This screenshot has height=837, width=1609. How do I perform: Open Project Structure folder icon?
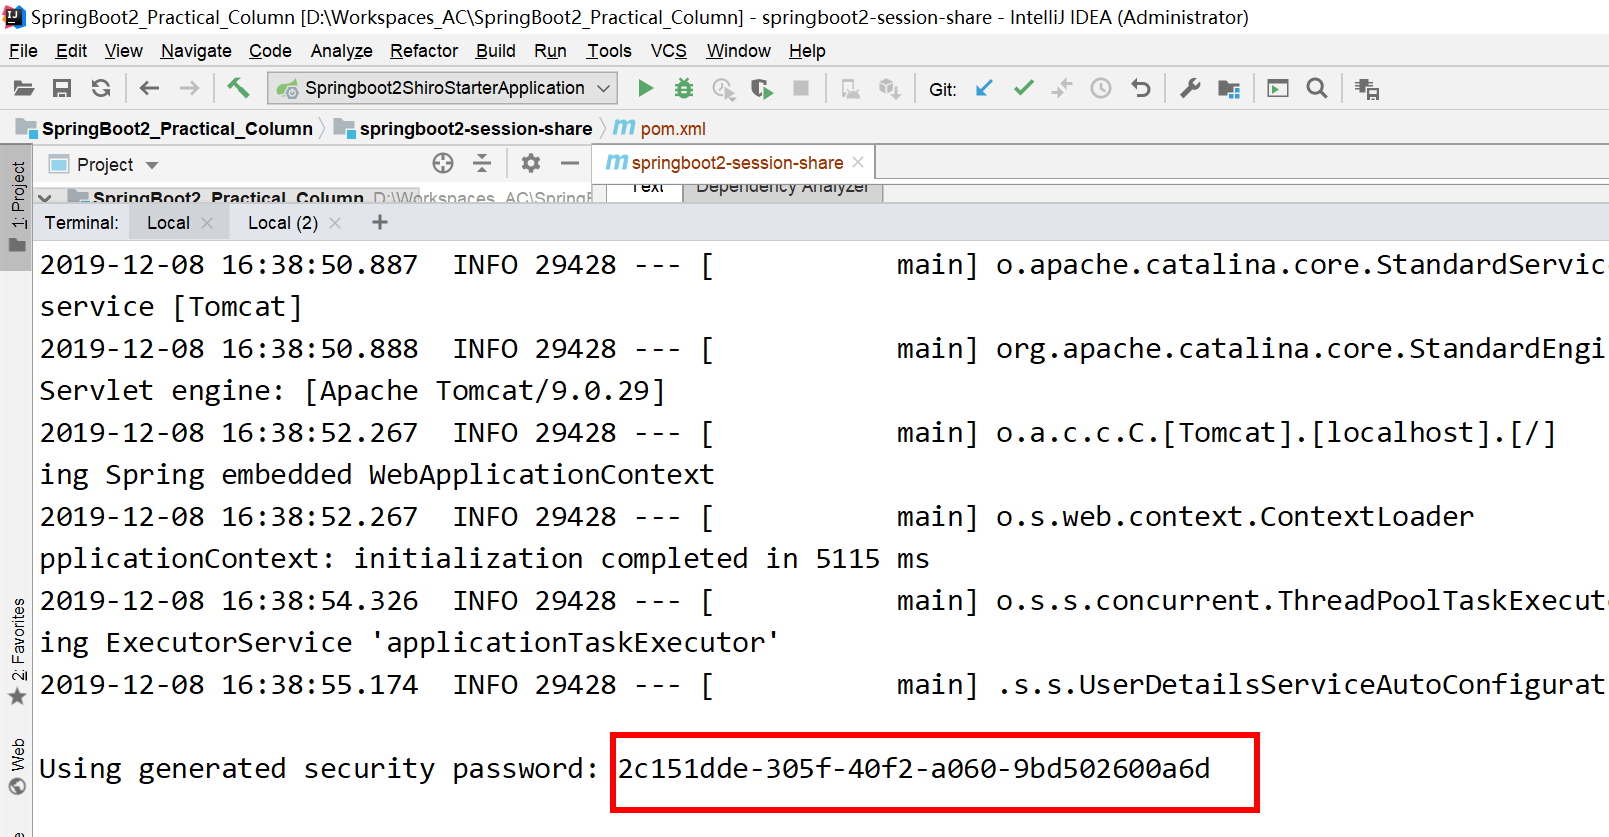1229,89
